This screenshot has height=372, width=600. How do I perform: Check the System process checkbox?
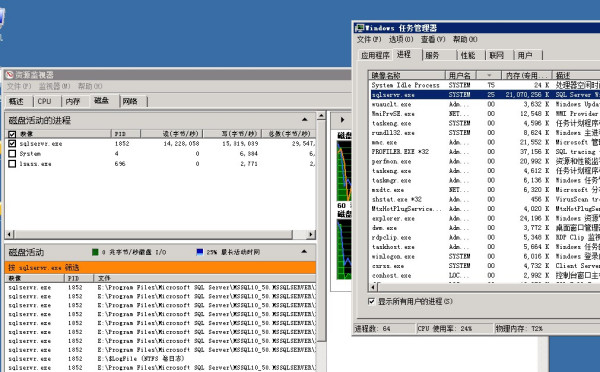12,153
